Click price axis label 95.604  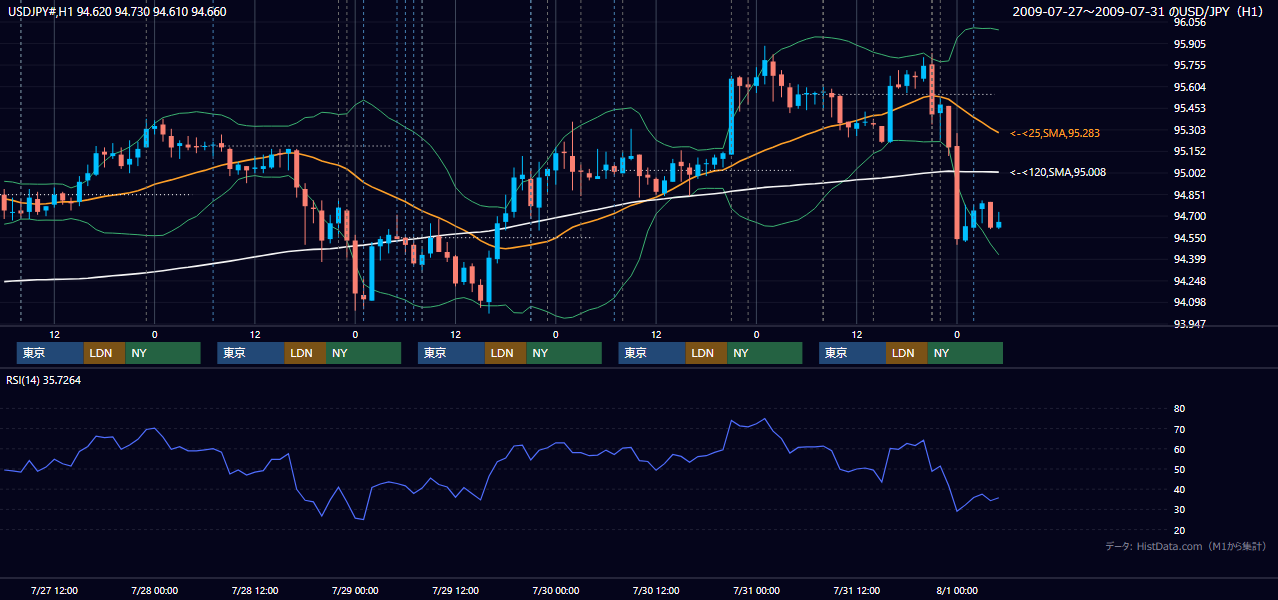pyautogui.click(x=1188, y=87)
